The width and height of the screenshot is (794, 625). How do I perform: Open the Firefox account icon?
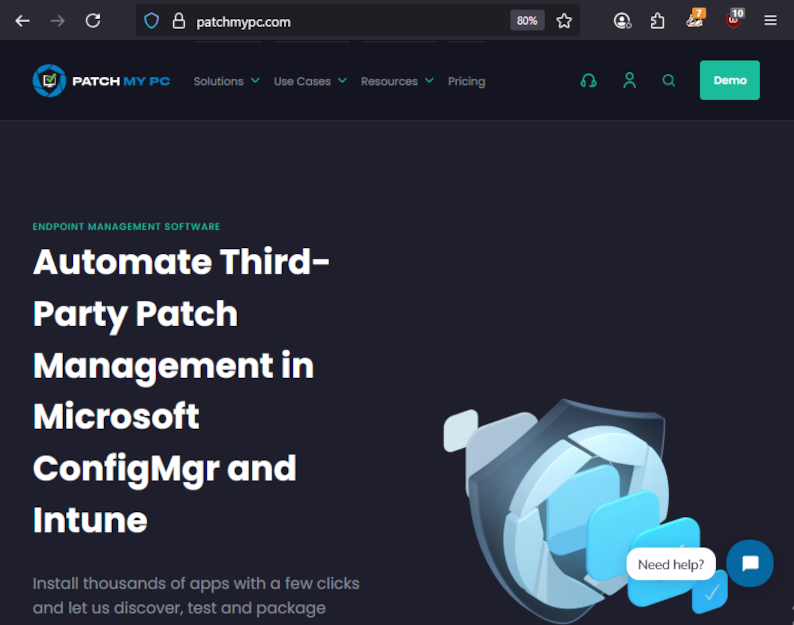pyautogui.click(x=622, y=21)
